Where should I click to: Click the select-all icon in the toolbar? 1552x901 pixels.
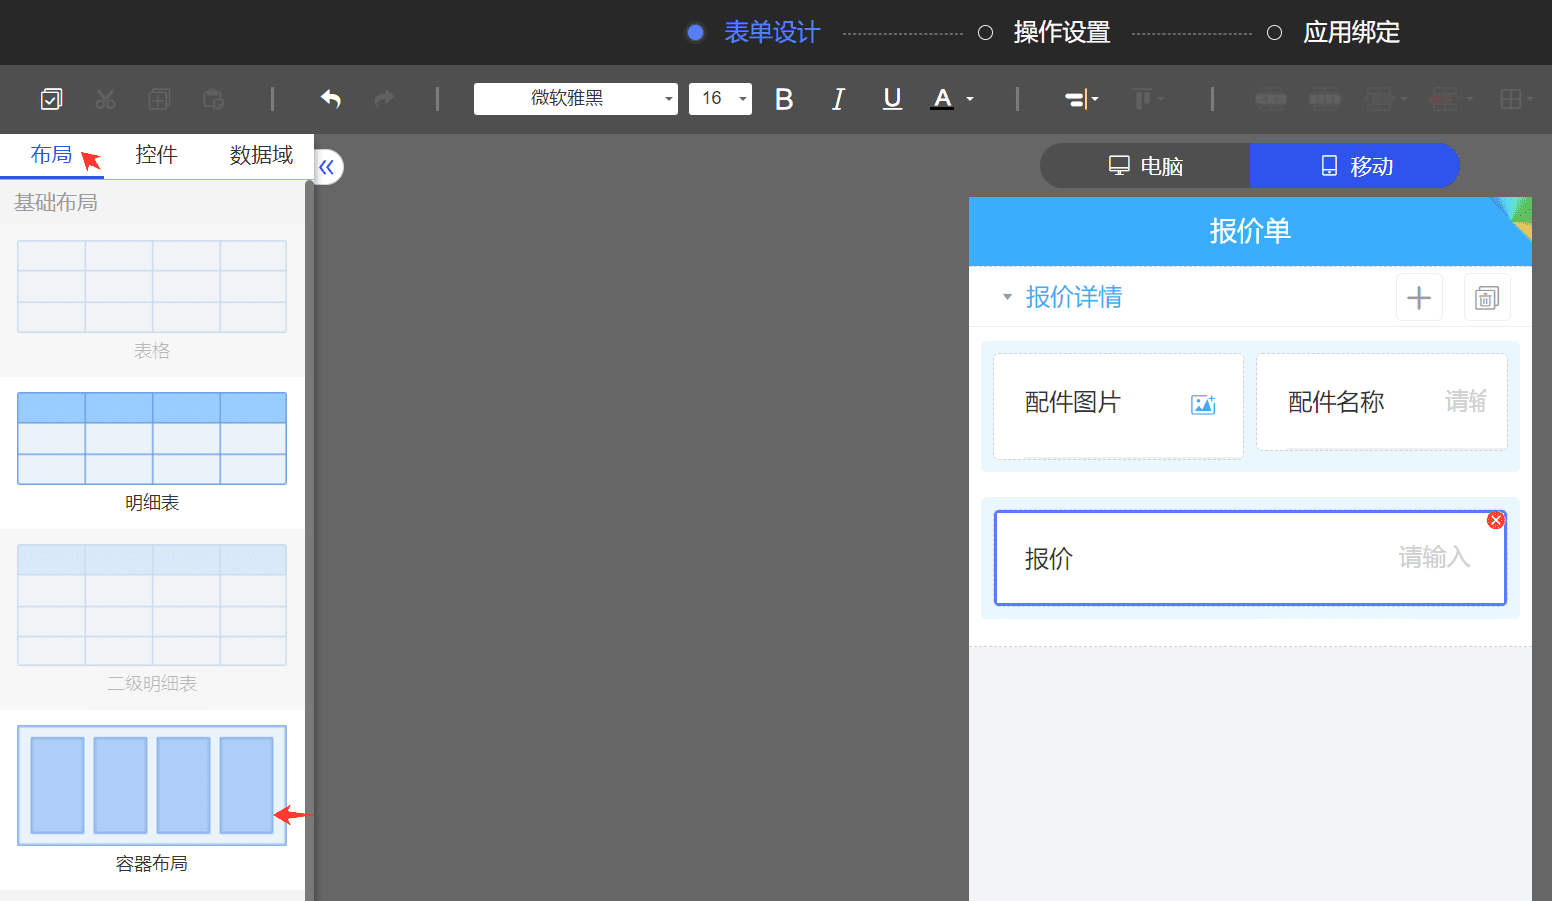pos(51,98)
